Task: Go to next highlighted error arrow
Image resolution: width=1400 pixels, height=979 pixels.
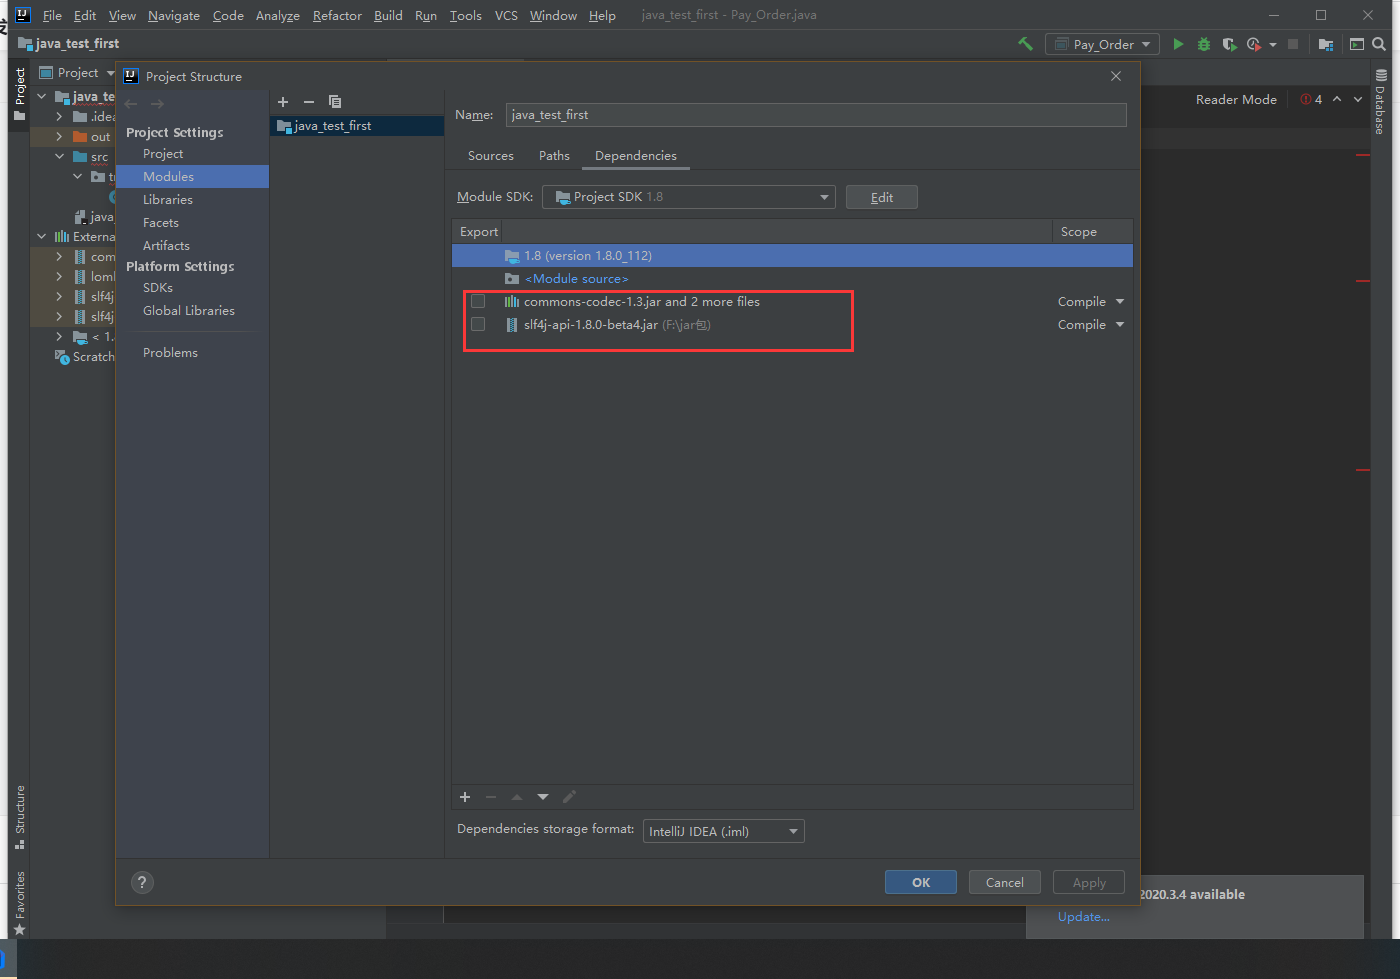Action: [1358, 99]
